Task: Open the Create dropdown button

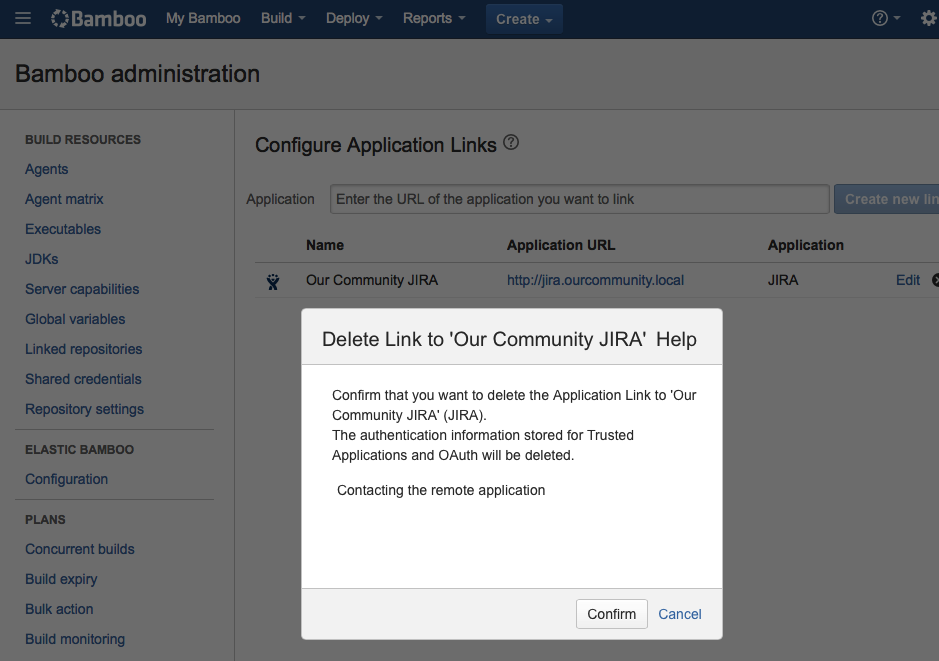Action: click(524, 19)
